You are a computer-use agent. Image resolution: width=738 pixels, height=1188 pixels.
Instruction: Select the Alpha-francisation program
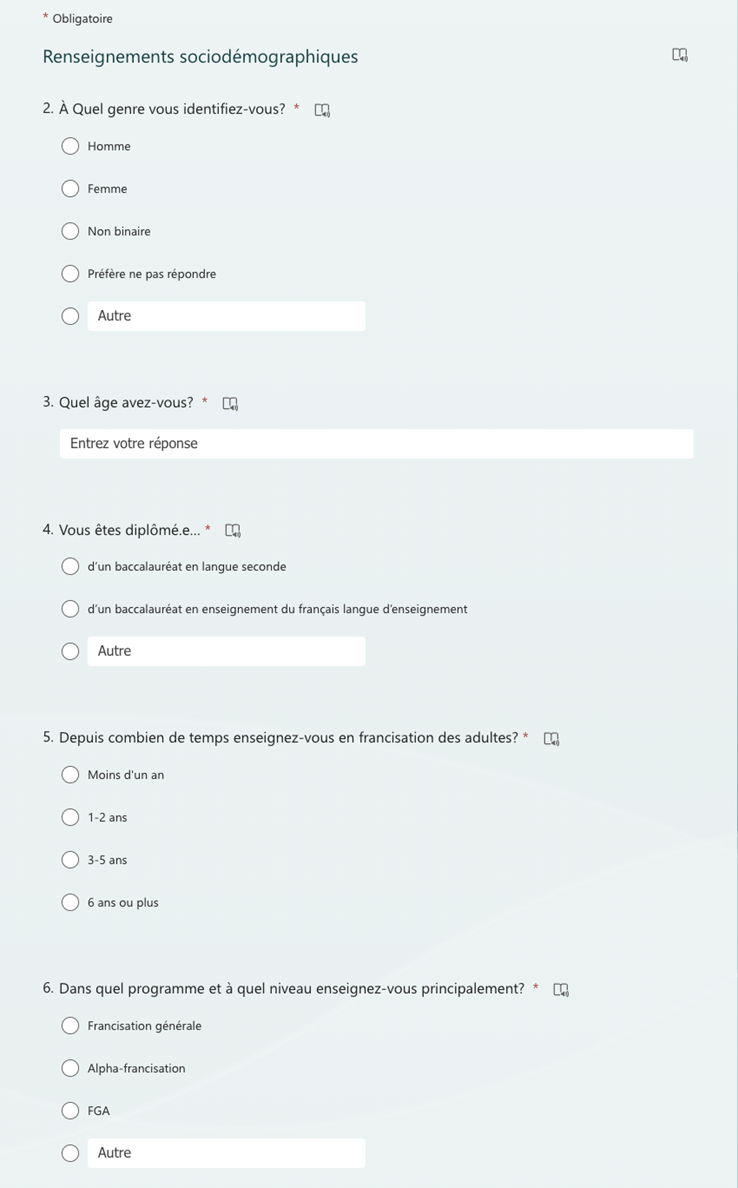pyautogui.click(x=70, y=1069)
